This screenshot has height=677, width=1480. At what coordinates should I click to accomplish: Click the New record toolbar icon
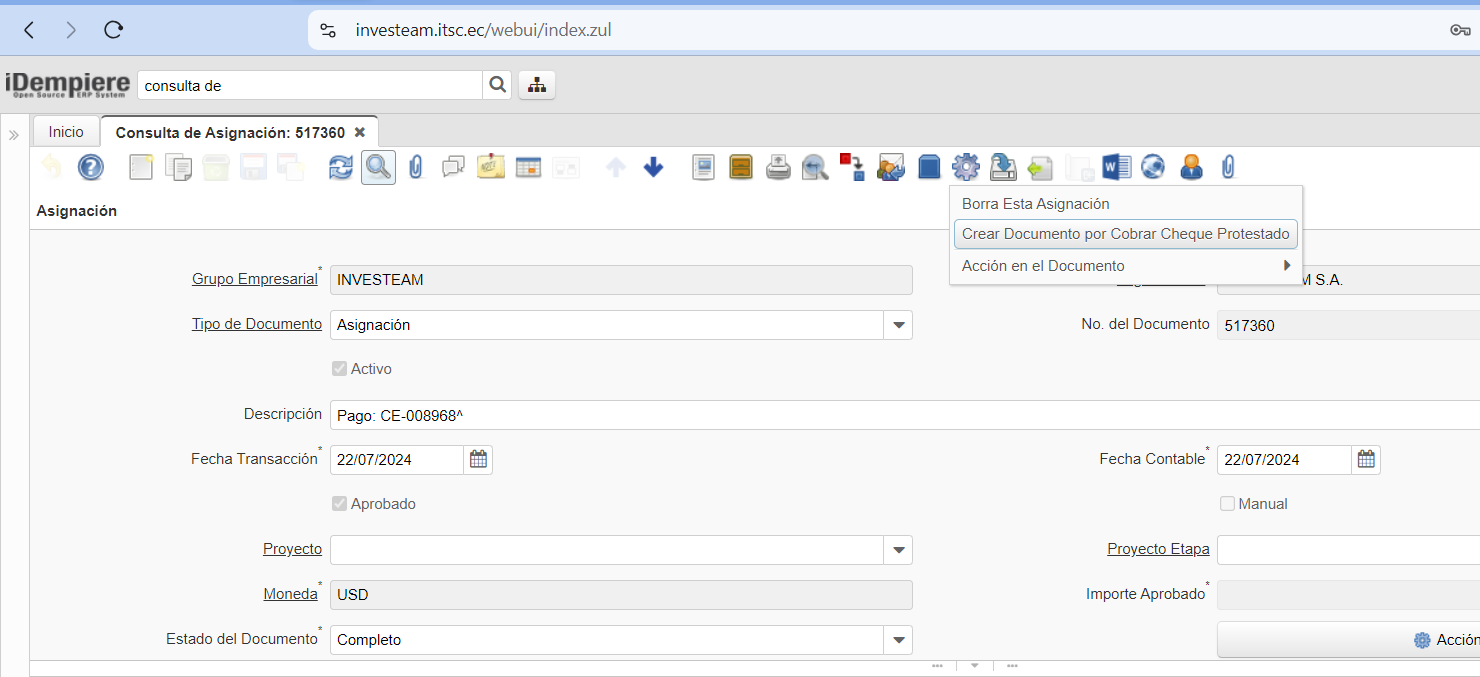(141, 167)
